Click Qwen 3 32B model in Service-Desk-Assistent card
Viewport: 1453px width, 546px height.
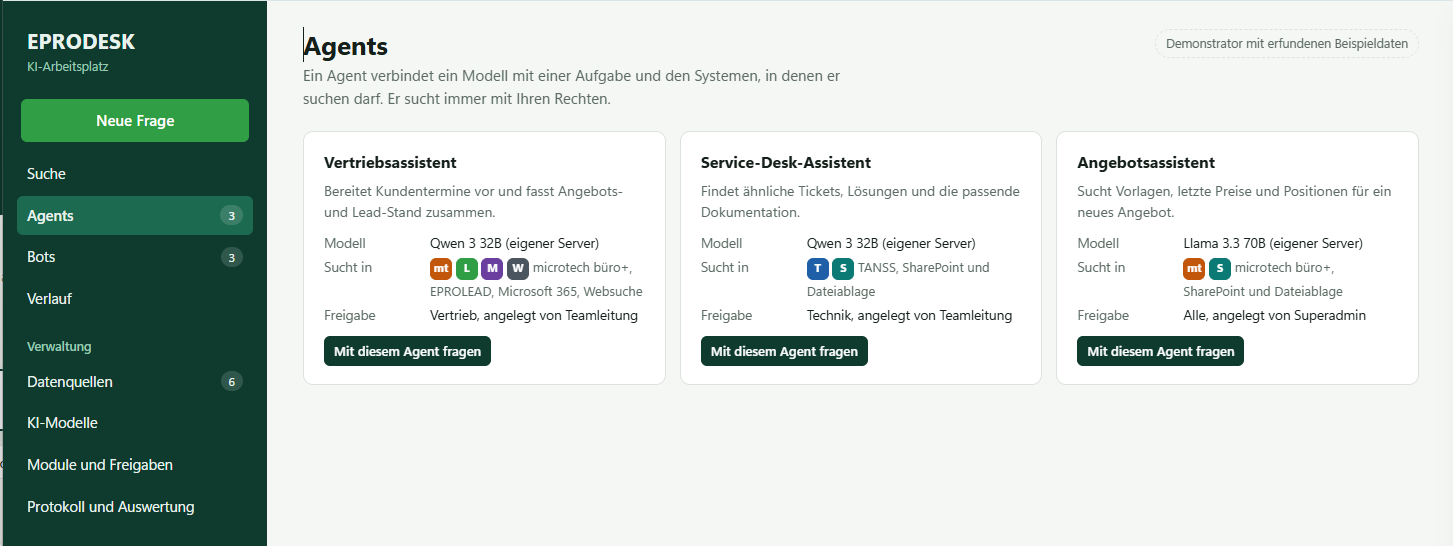tap(891, 243)
